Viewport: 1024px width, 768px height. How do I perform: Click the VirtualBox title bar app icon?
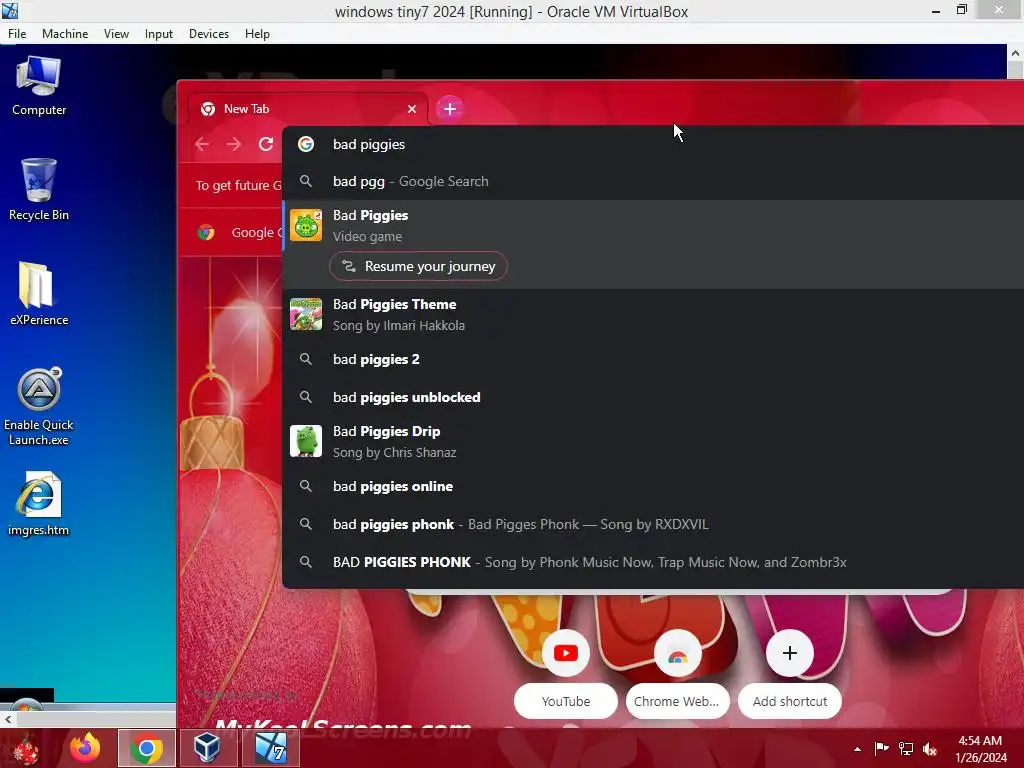click(10, 11)
